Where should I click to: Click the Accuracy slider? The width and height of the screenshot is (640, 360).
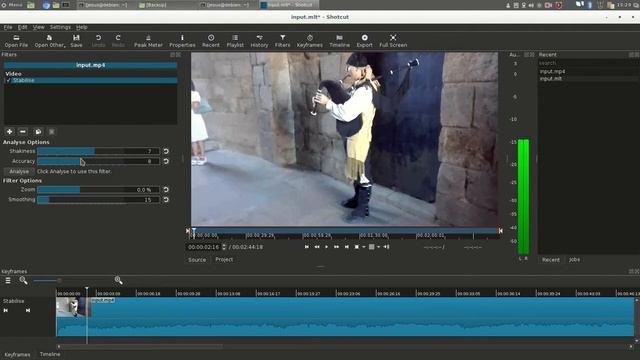click(x=98, y=161)
